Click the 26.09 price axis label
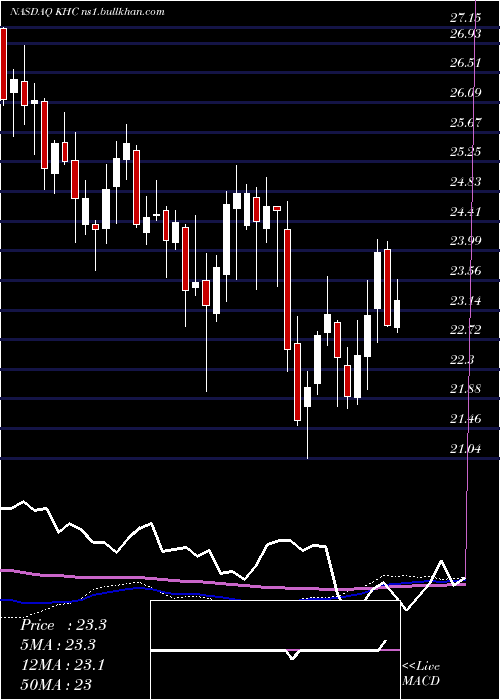Screen dimensions: 500x700 click(466, 93)
